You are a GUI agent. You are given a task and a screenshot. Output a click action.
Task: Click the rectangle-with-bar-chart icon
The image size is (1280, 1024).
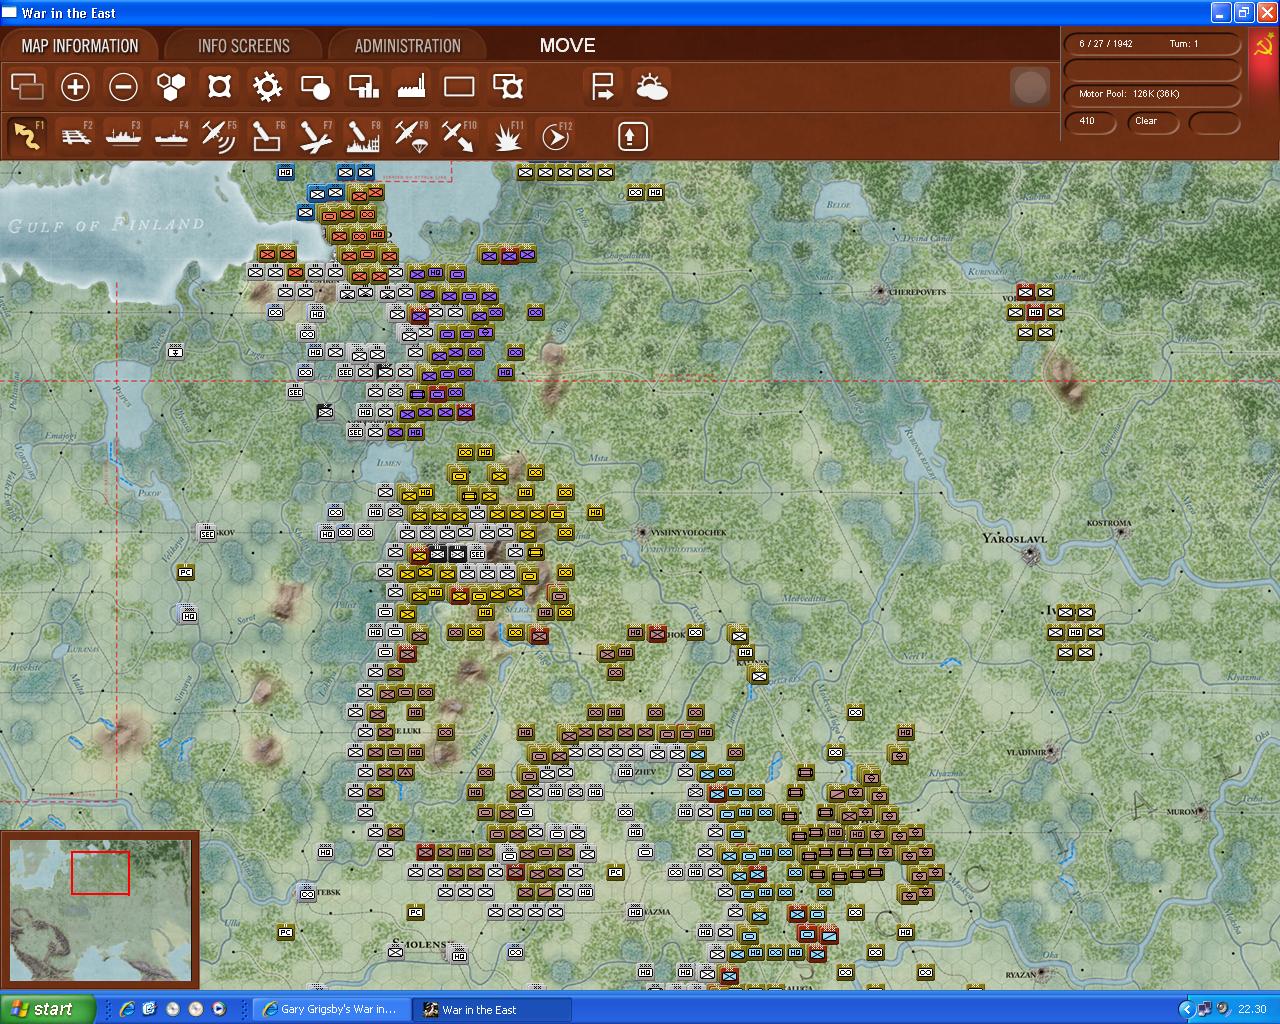363,87
